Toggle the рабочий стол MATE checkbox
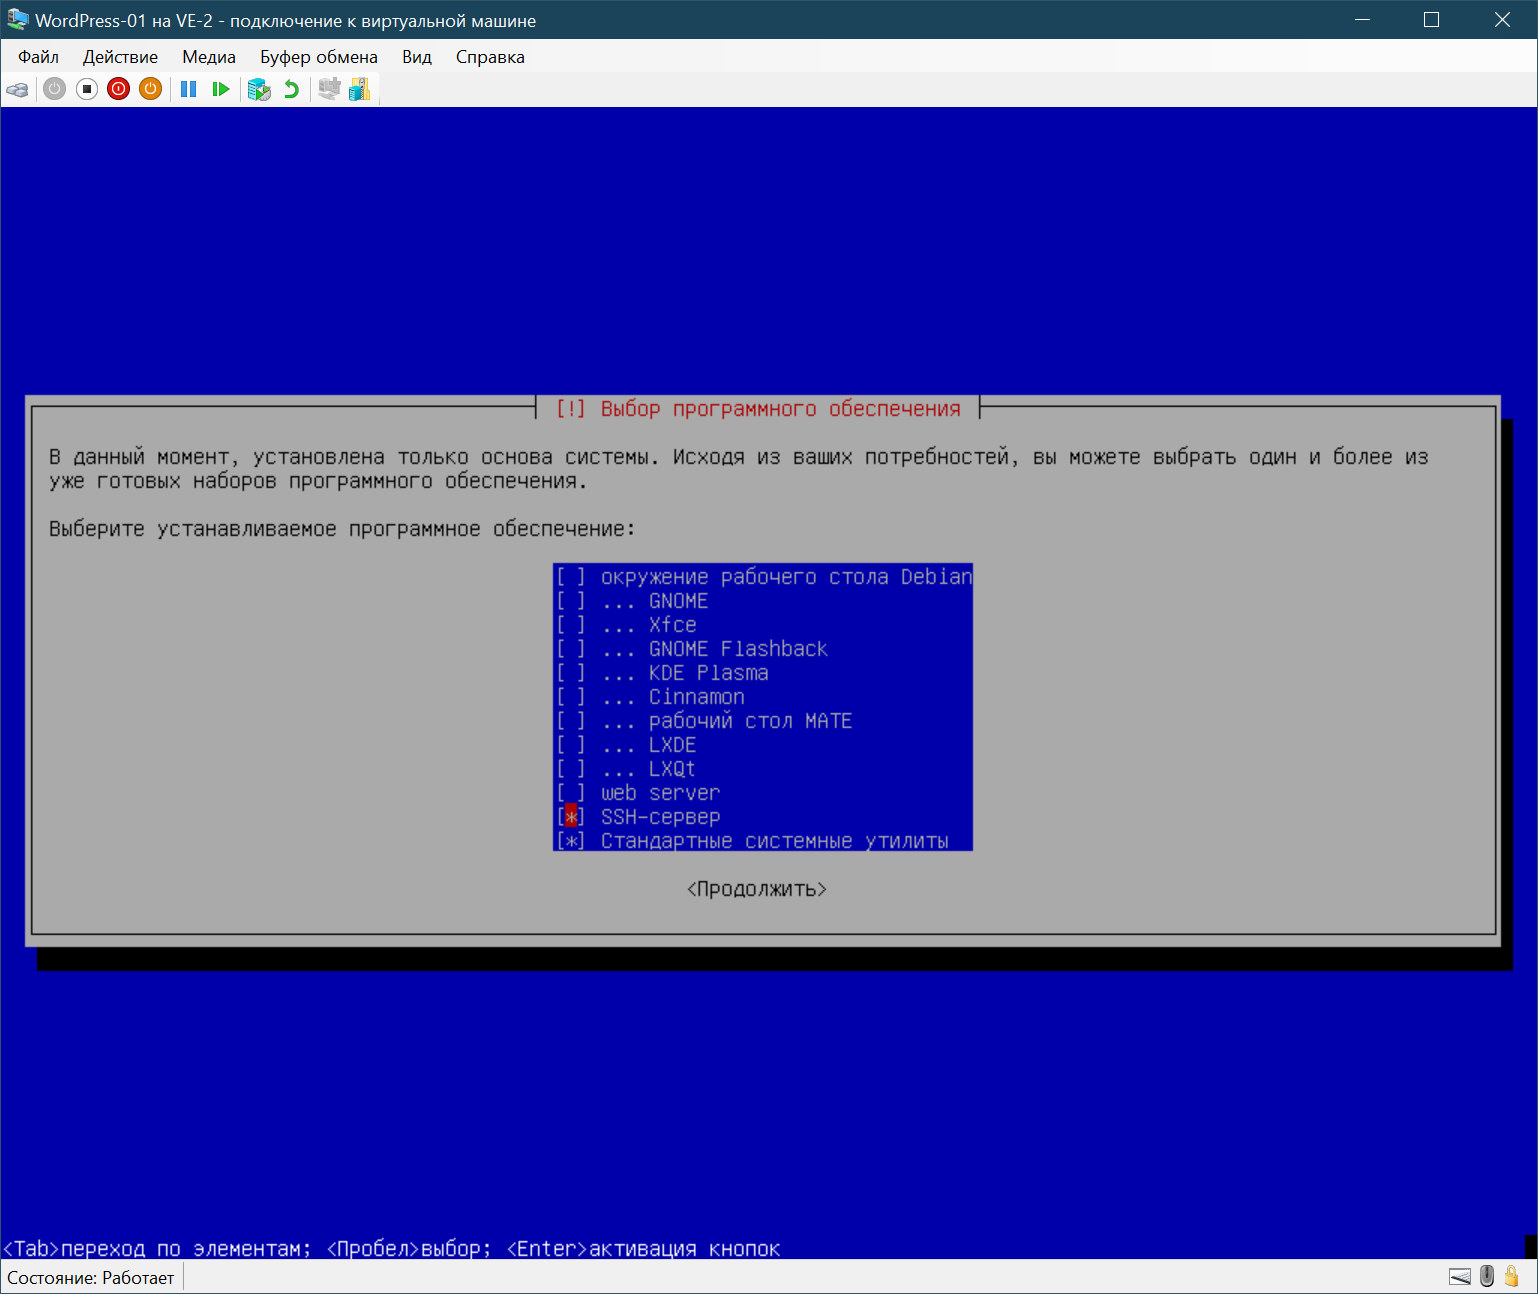The width and height of the screenshot is (1538, 1294). coord(571,721)
